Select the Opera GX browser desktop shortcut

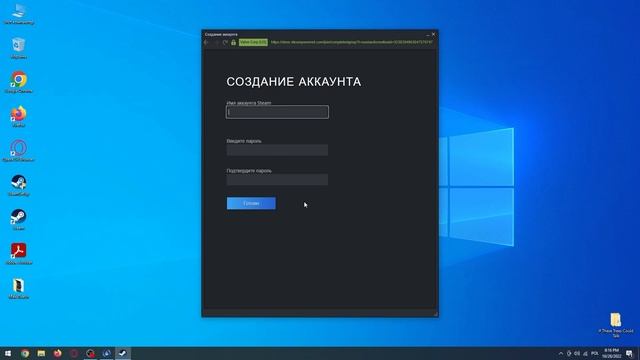(x=19, y=151)
